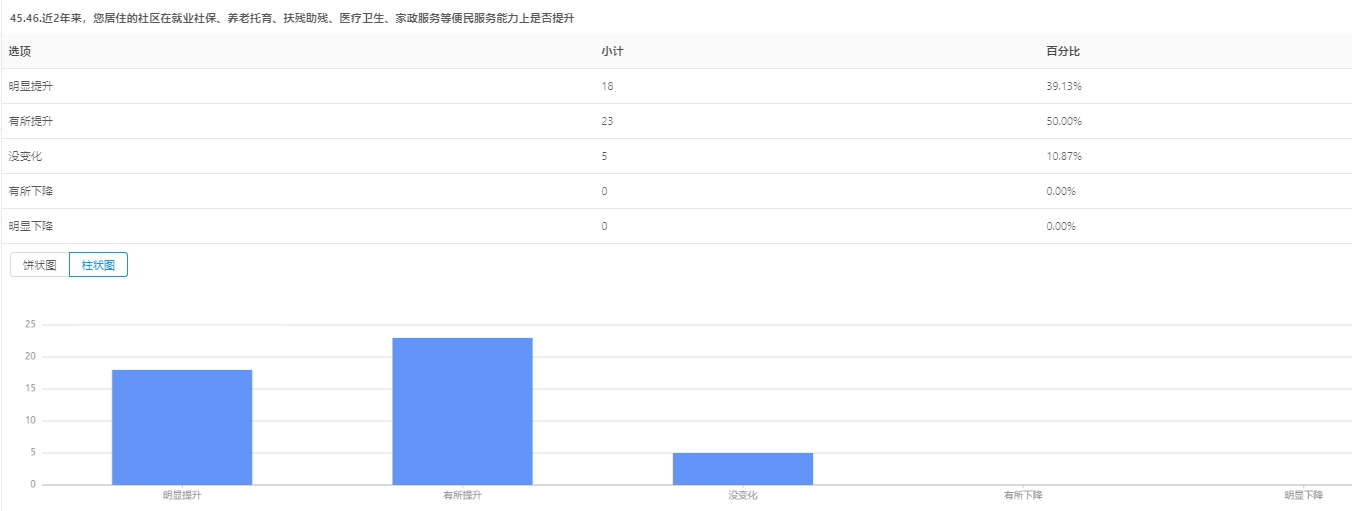
Task: Click the tallest bar for 有所提升
Action: (462, 411)
